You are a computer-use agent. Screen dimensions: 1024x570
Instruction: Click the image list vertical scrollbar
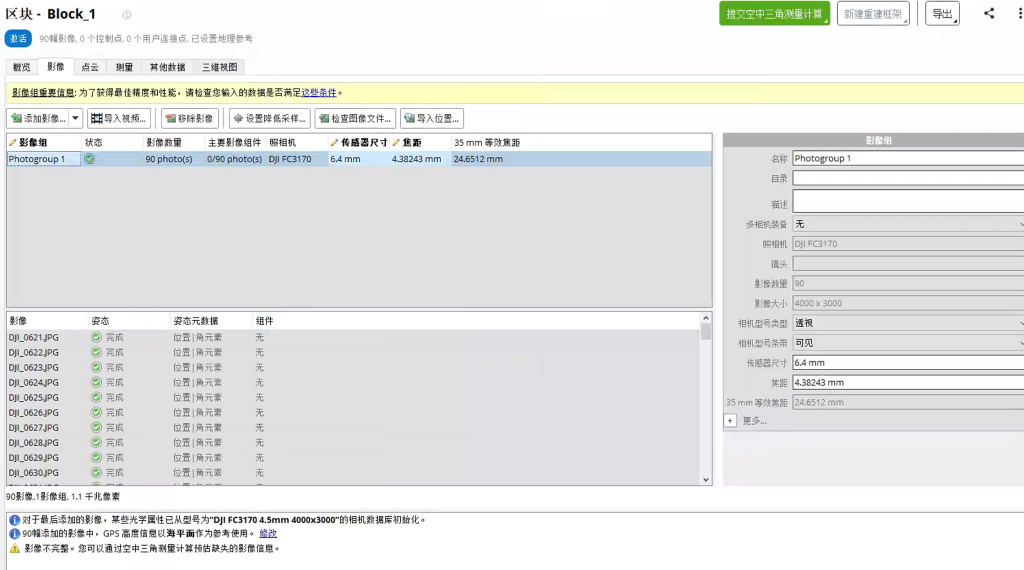(706, 400)
